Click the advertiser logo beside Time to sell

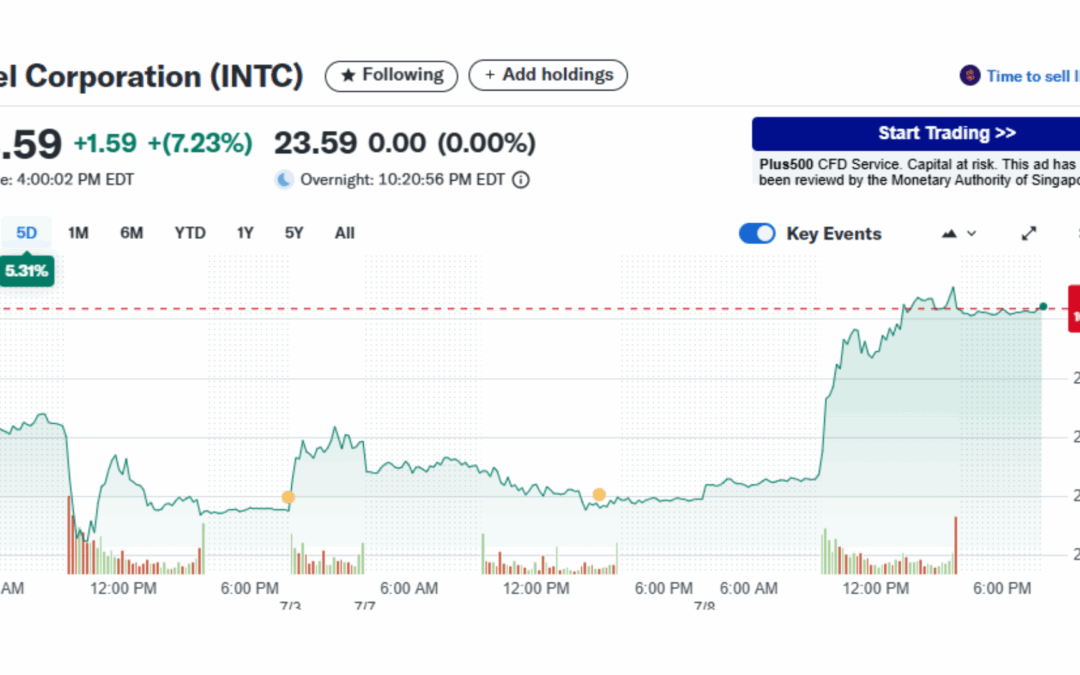click(969, 75)
